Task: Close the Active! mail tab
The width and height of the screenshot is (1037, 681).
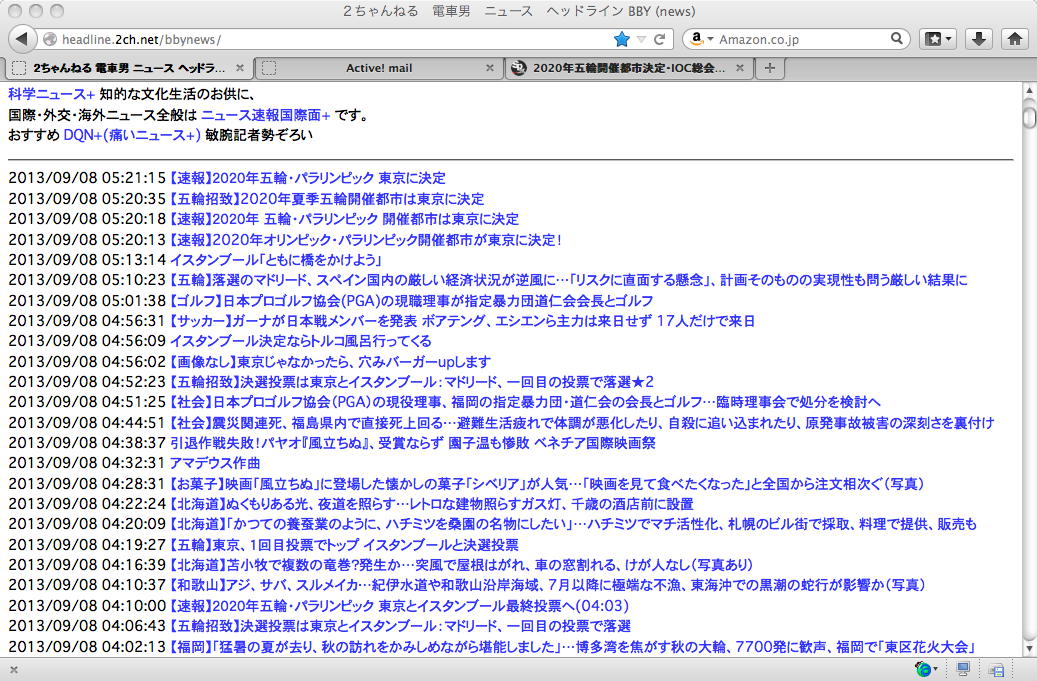Action: pos(490,67)
